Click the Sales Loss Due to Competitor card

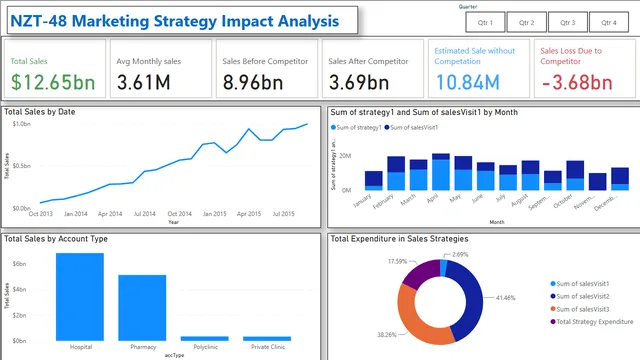(585, 69)
